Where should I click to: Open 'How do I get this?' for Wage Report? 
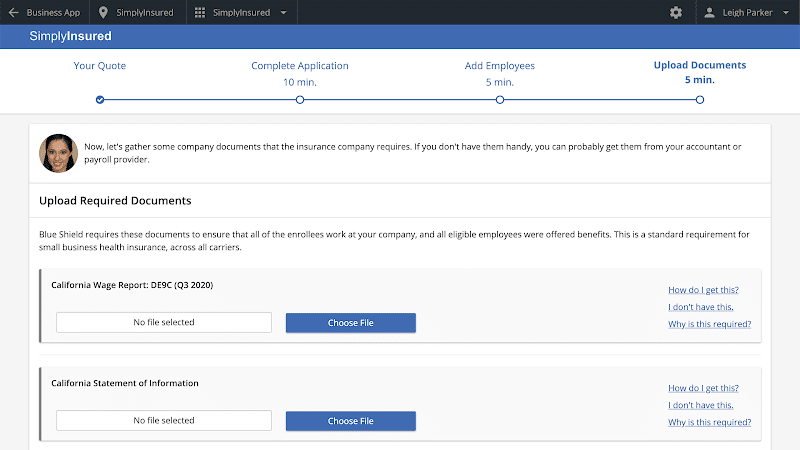[703, 290]
